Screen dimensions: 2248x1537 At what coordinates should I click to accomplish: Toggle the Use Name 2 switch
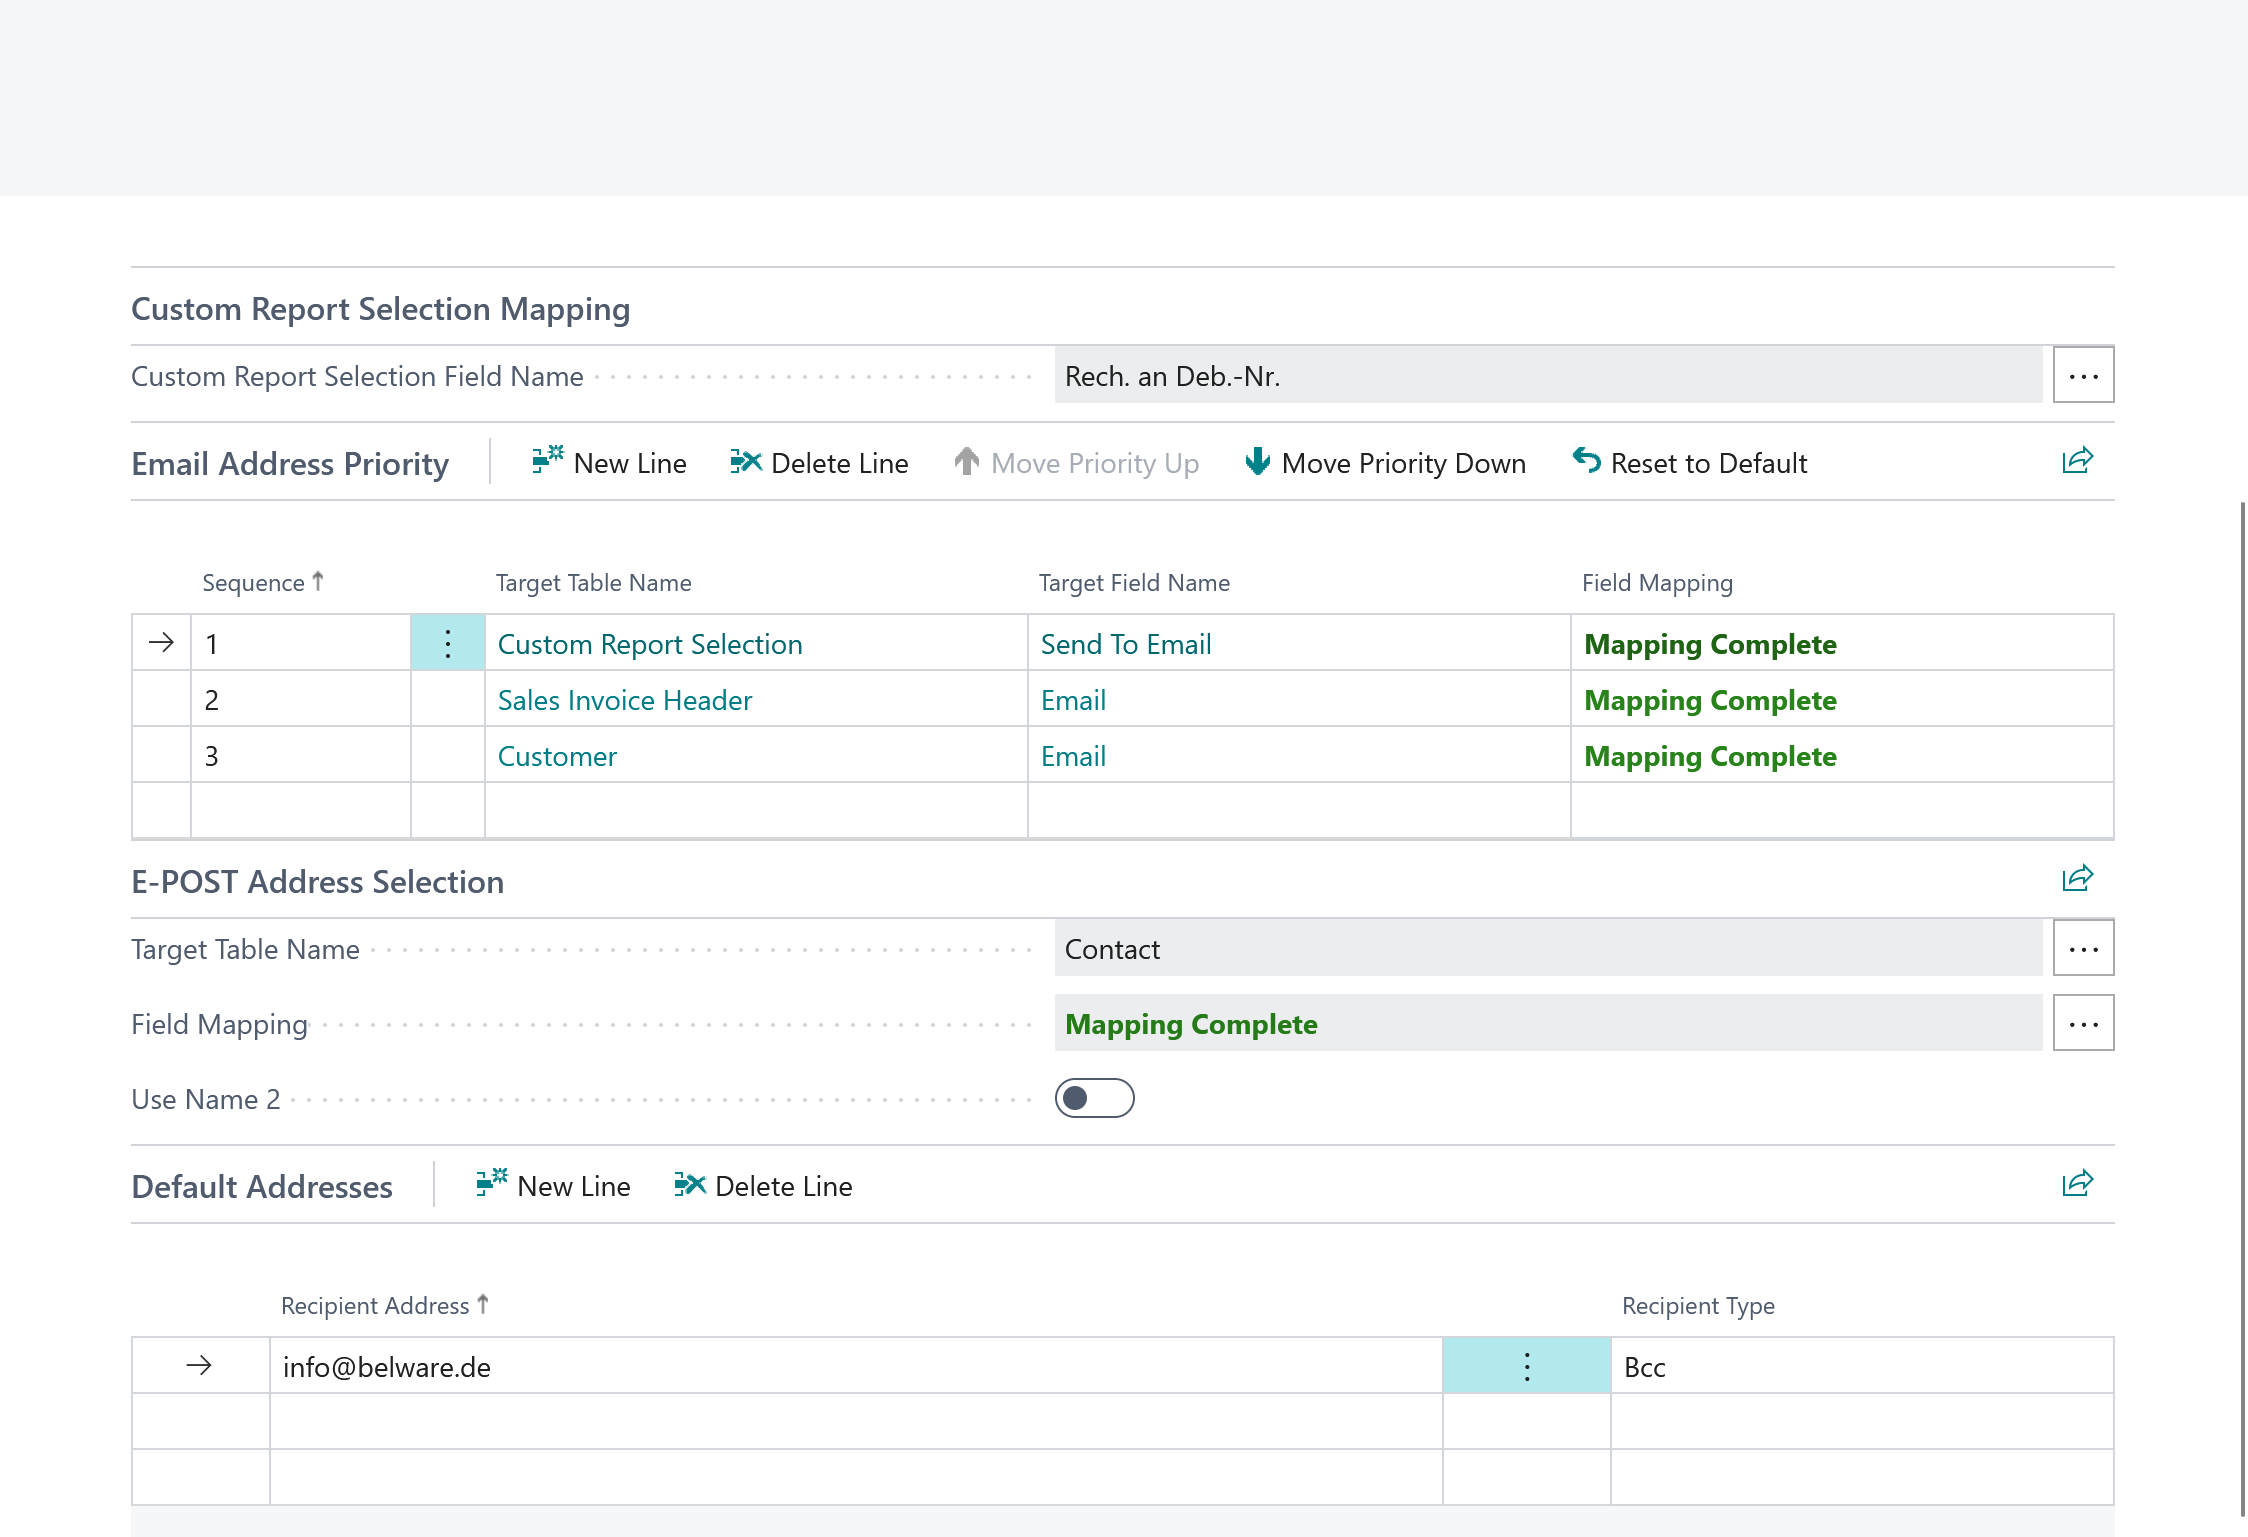click(x=1094, y=1098)
